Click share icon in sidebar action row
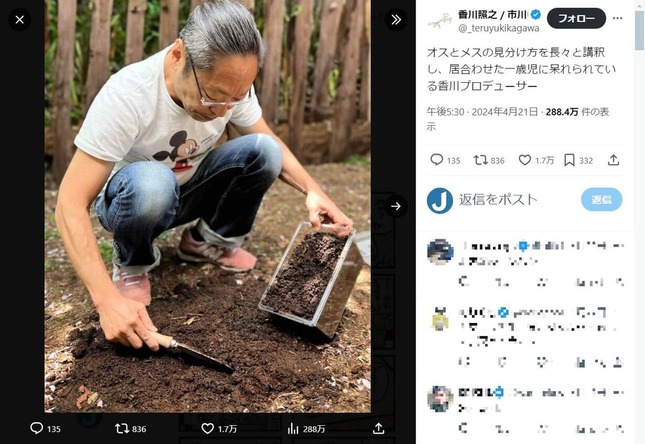The width and height of the screenshot is (645, 444). coord(613,160)
